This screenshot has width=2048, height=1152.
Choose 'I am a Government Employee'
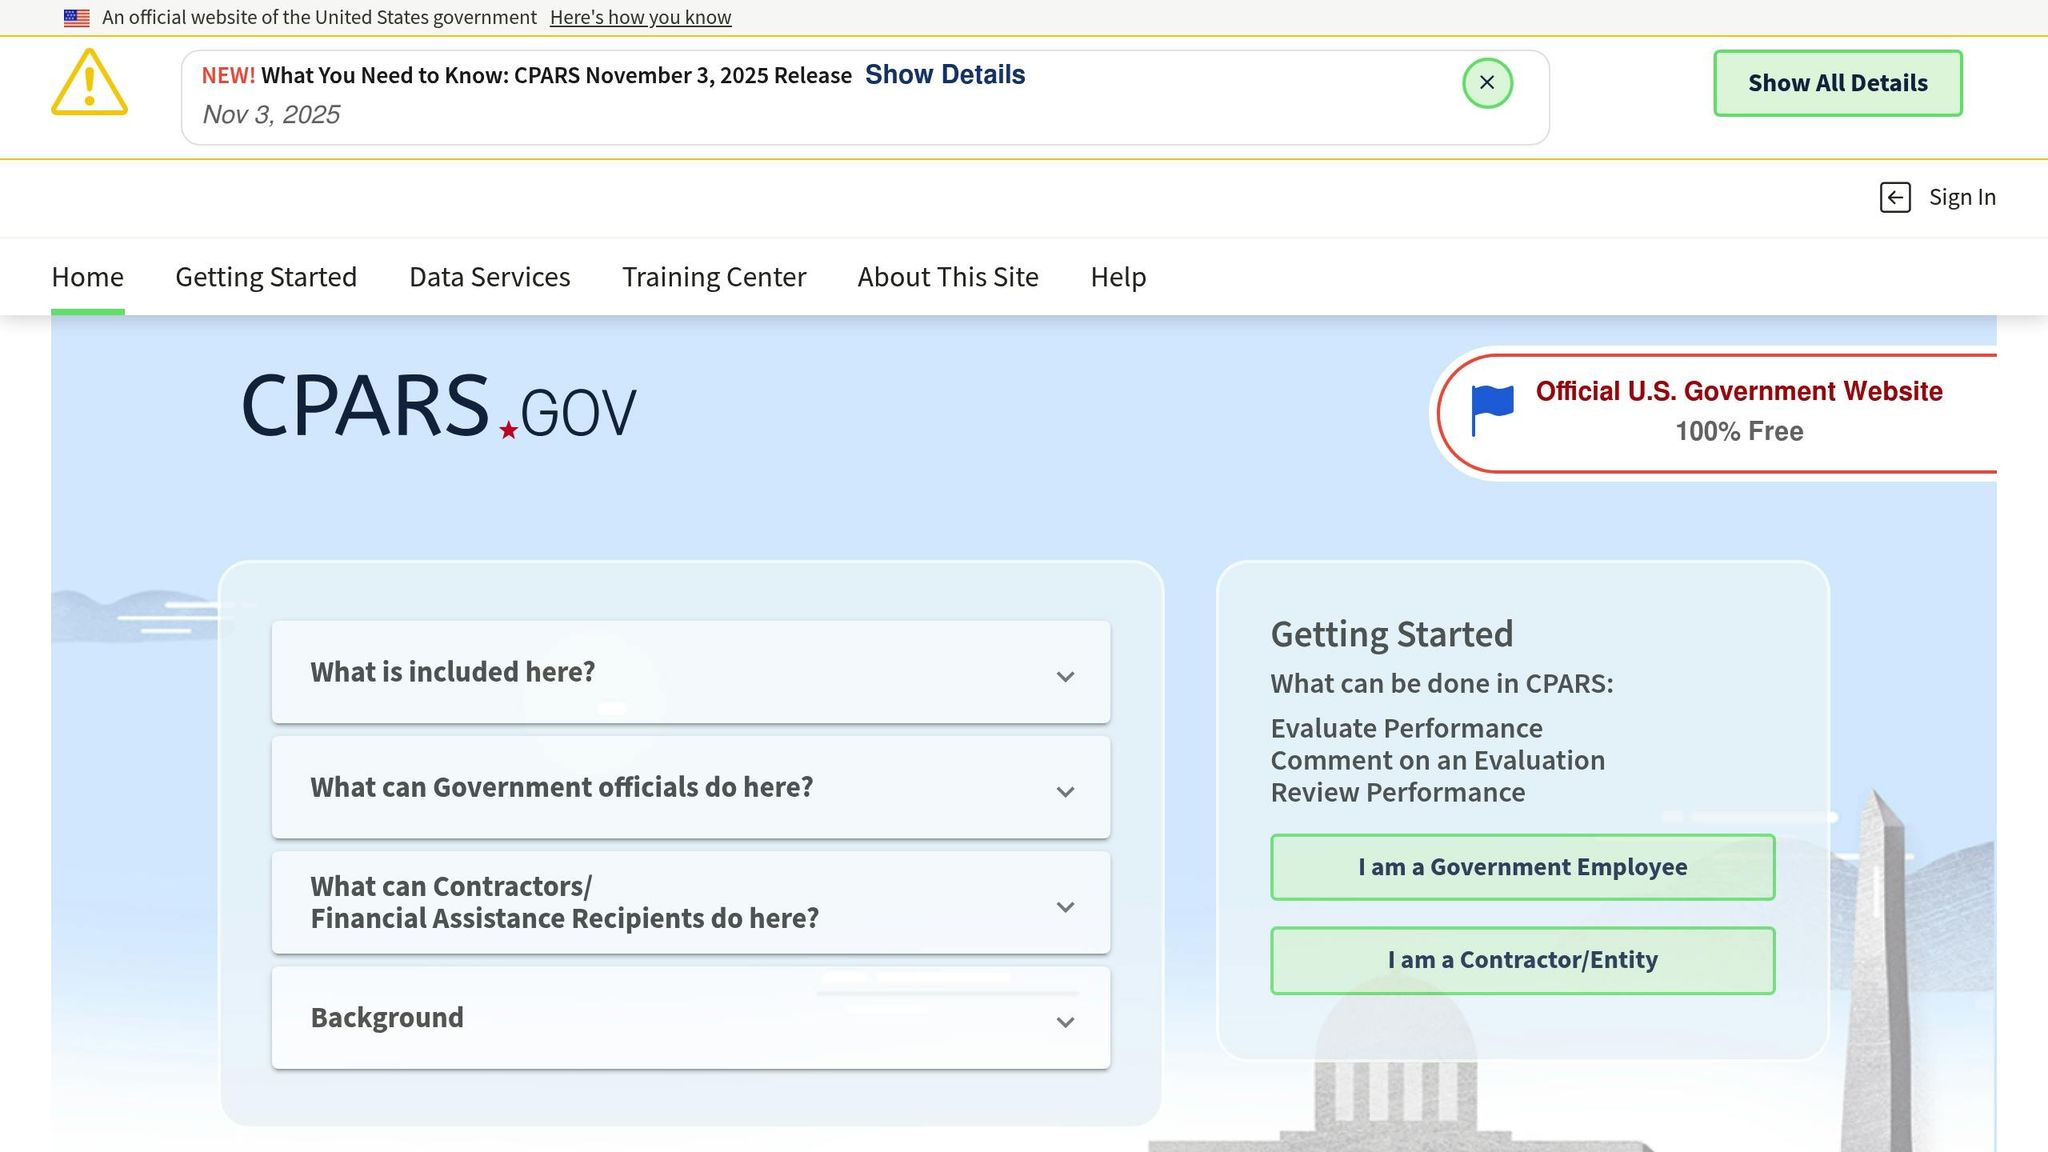(x=1522, y=867)
